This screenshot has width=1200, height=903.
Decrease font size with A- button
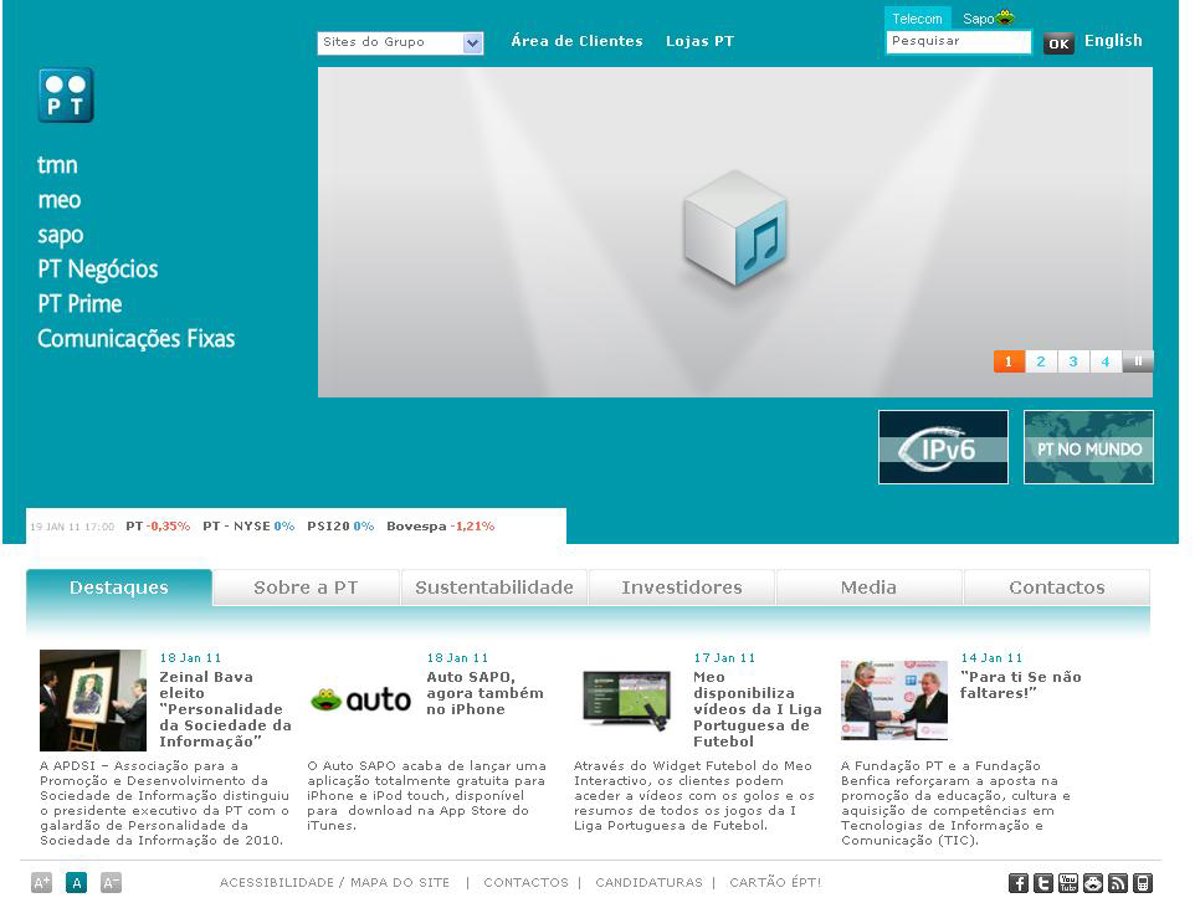point(111,883)
